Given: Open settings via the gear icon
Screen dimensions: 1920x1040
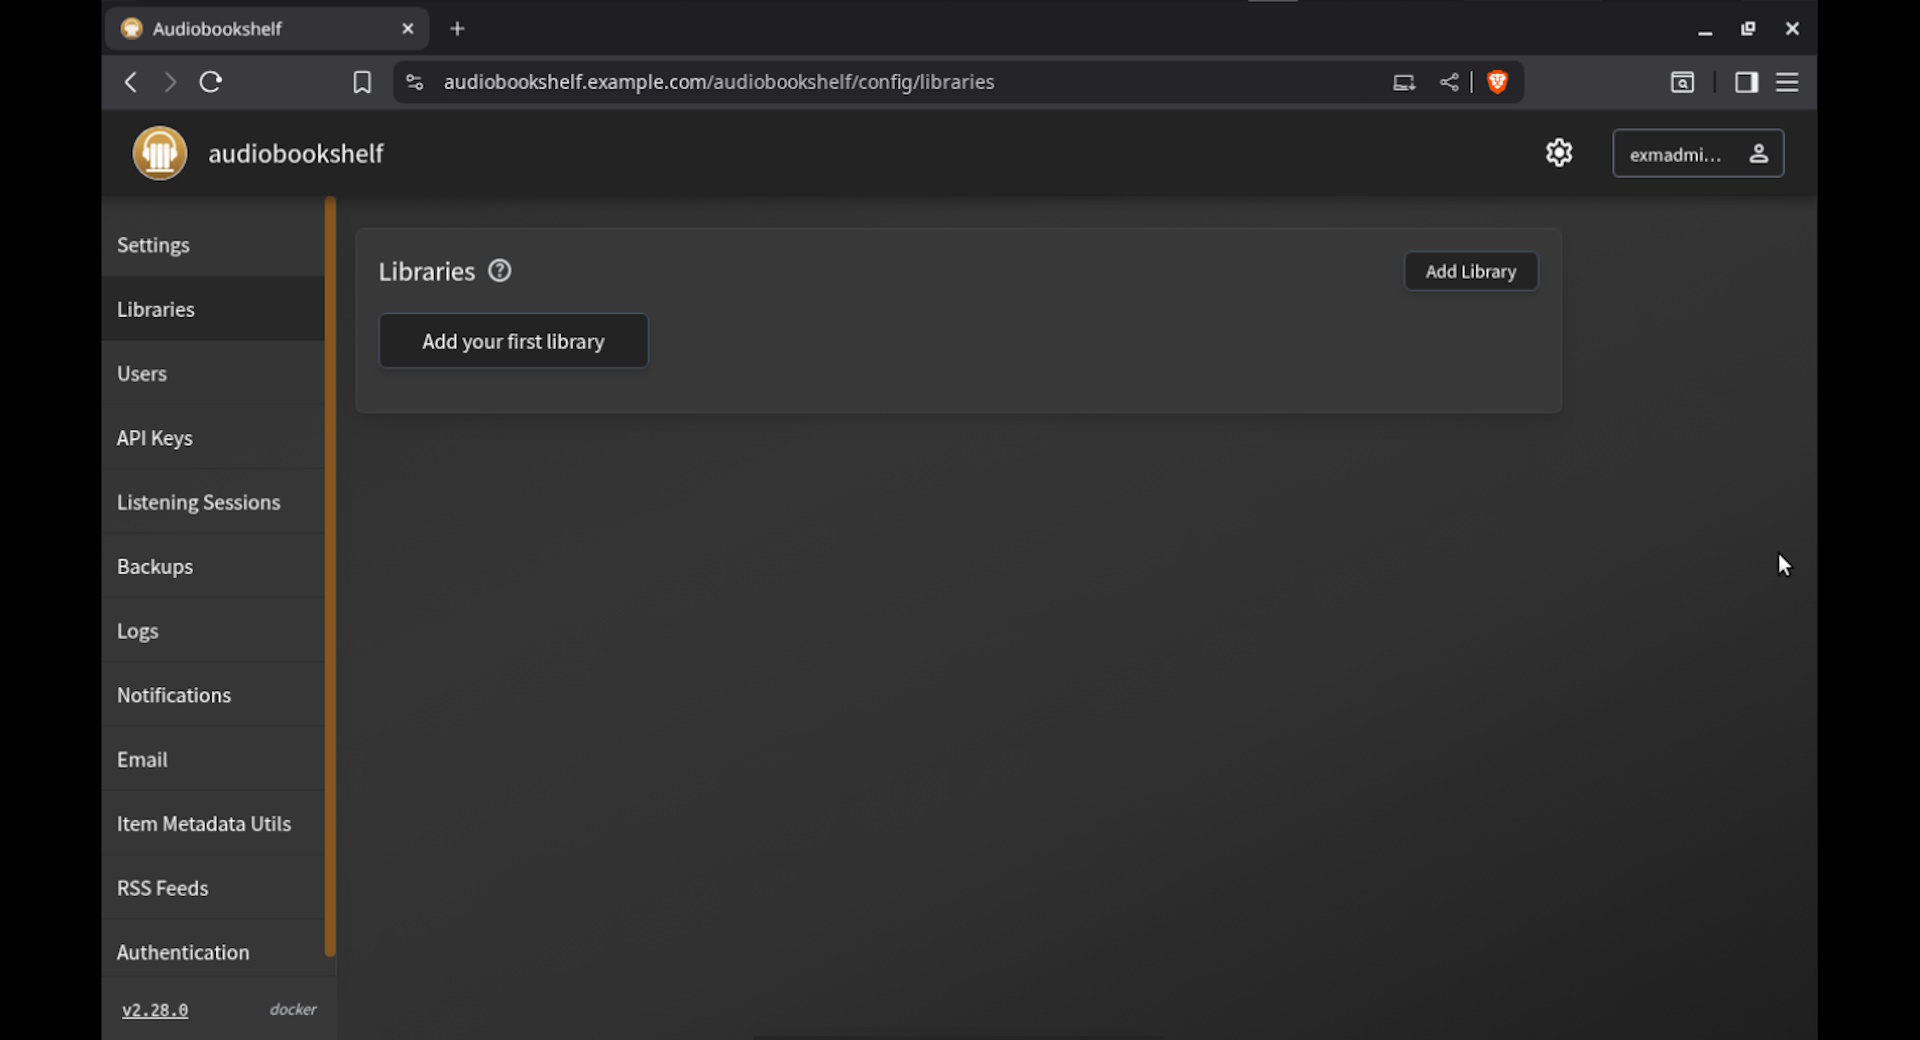Looking at the screenshot, I should tap(1559, 153).
